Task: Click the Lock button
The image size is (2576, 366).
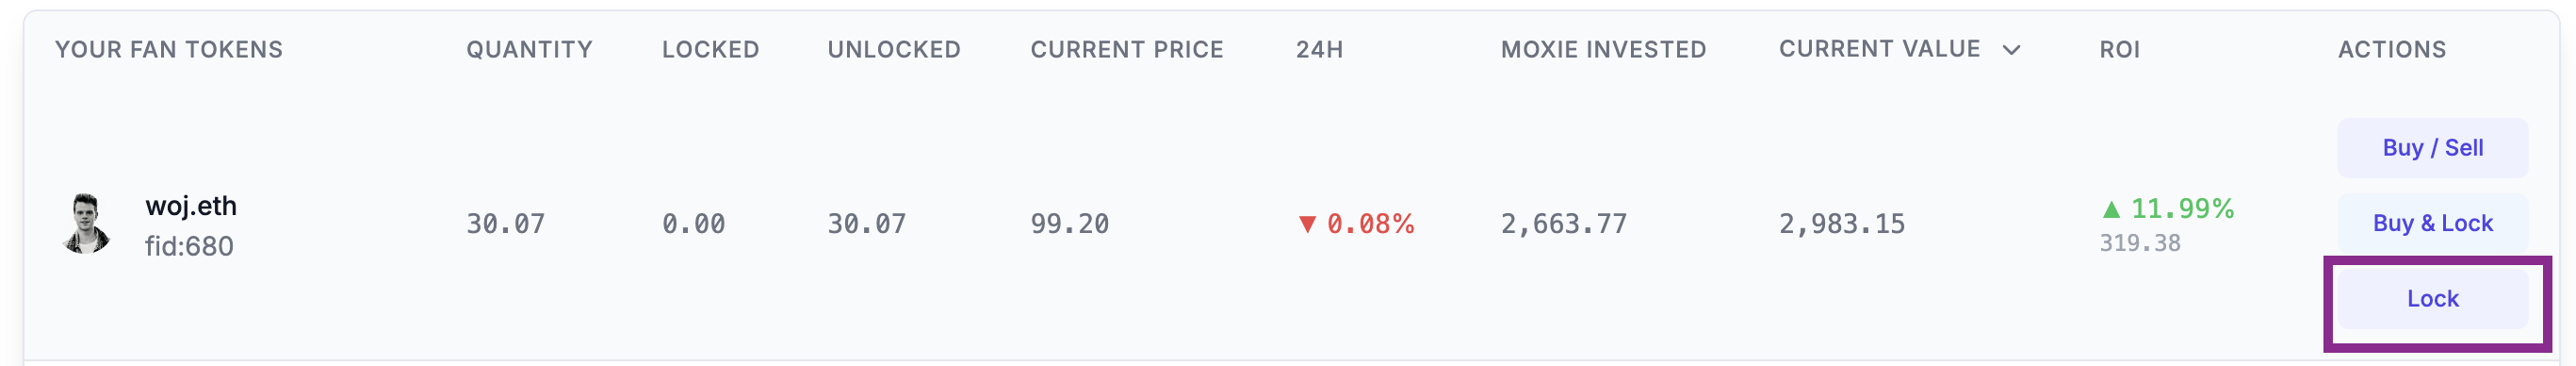Action: click(2432, 299)
